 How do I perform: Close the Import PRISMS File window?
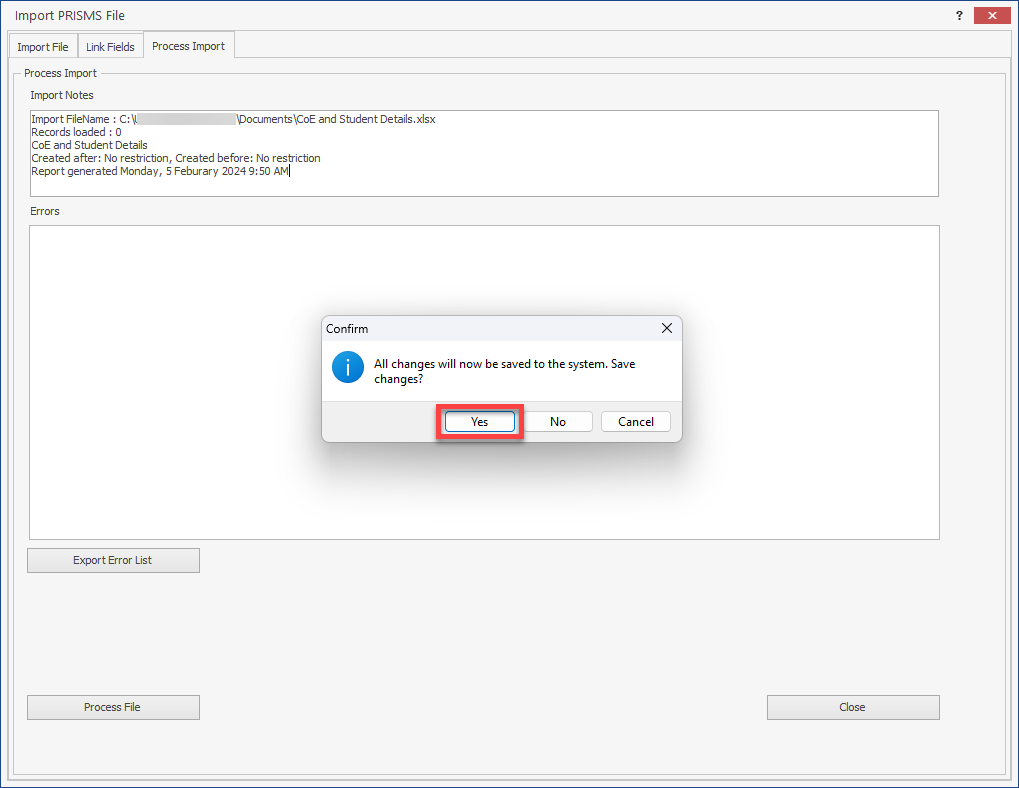click(991, 16)
